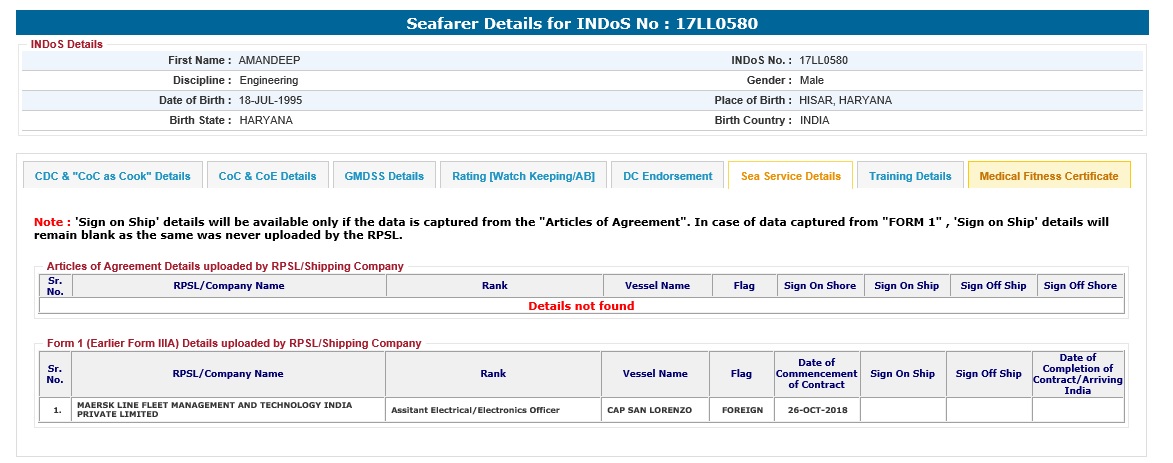
Task: Open the Rating [Watch Keeping/AB] tab
Action: click(523, 176)
